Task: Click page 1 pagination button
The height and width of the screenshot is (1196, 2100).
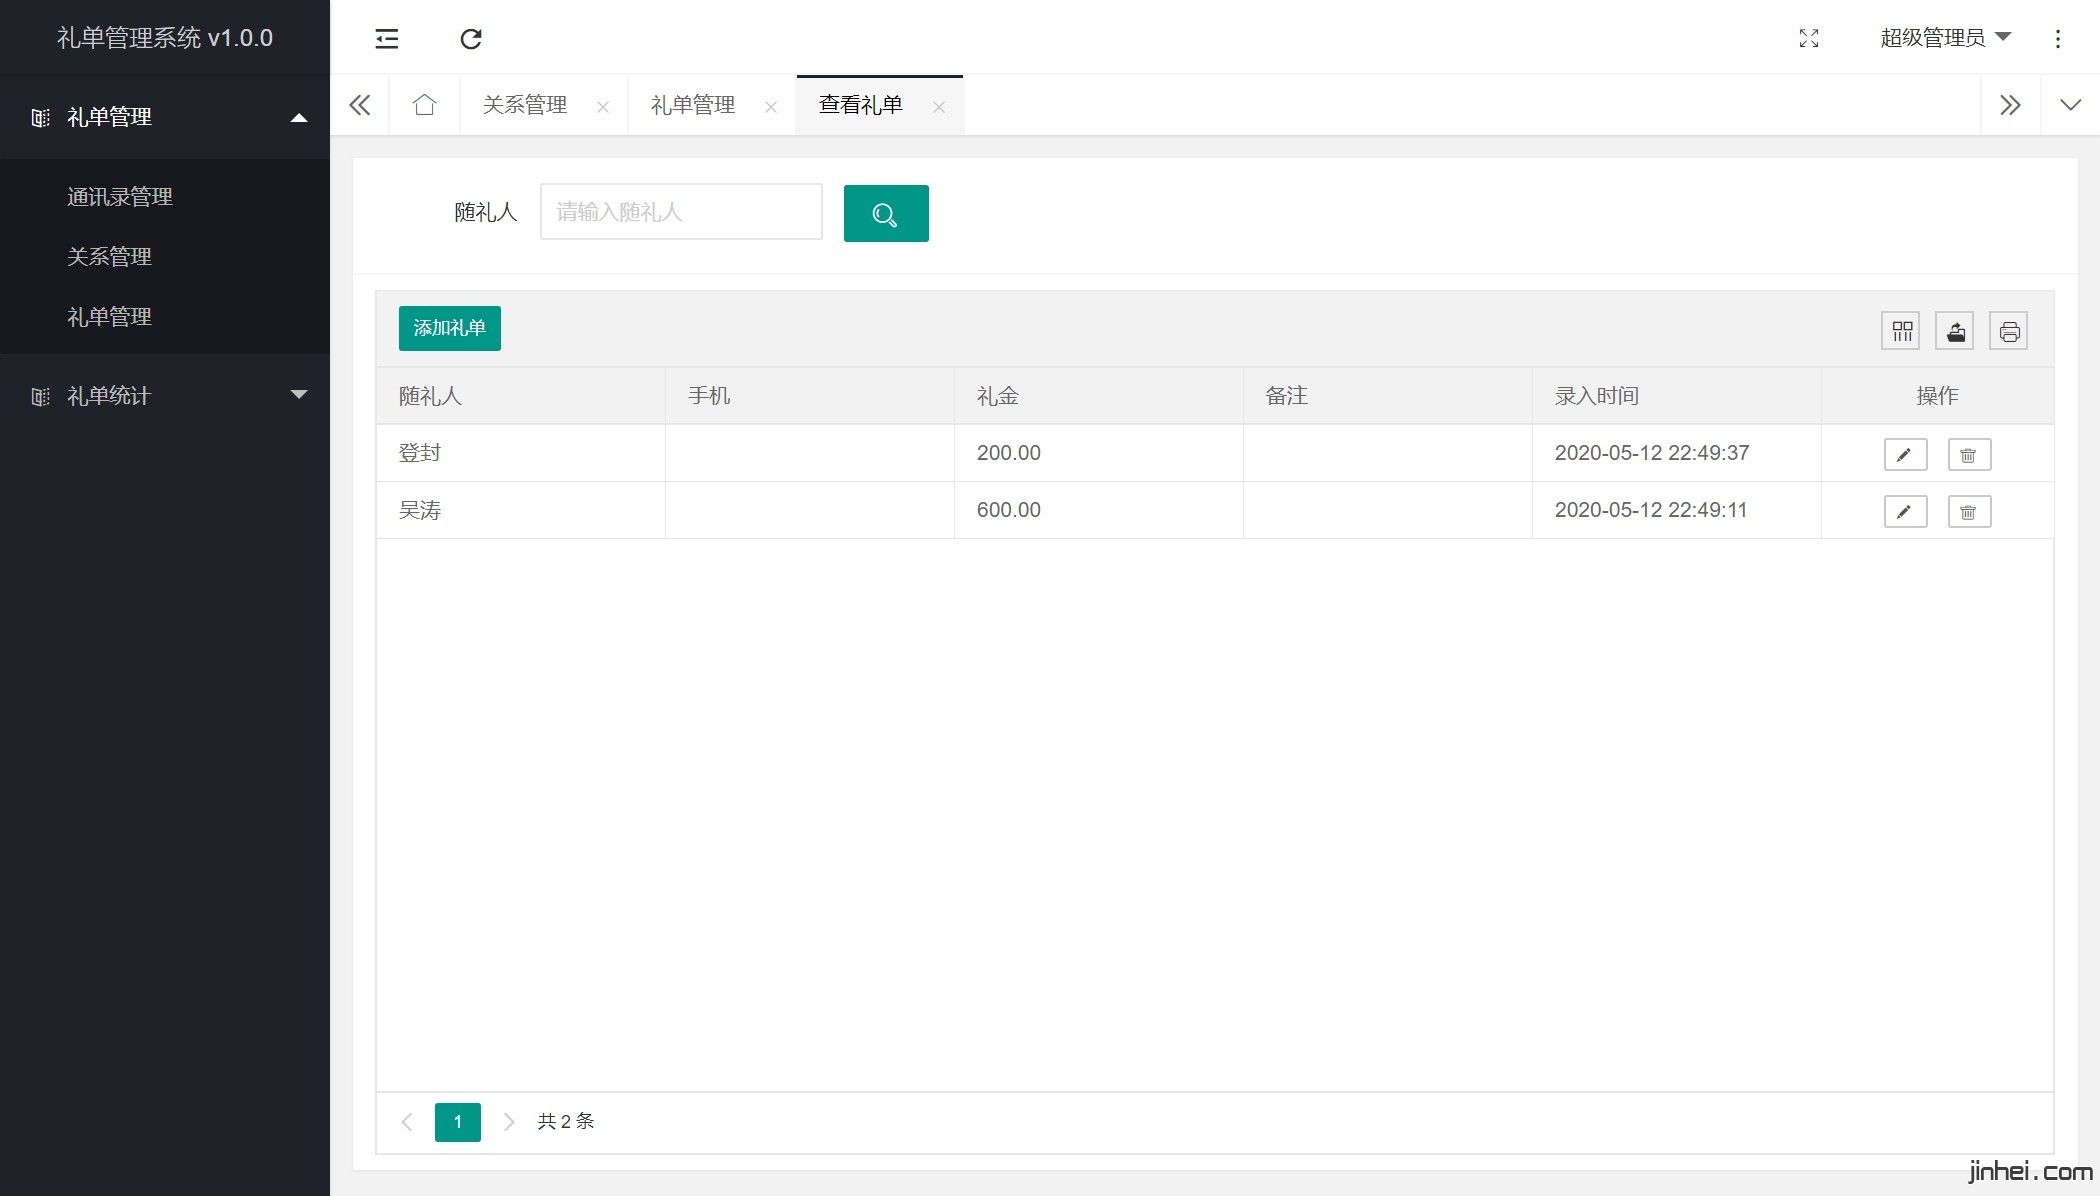Action: coord(458,1122)
